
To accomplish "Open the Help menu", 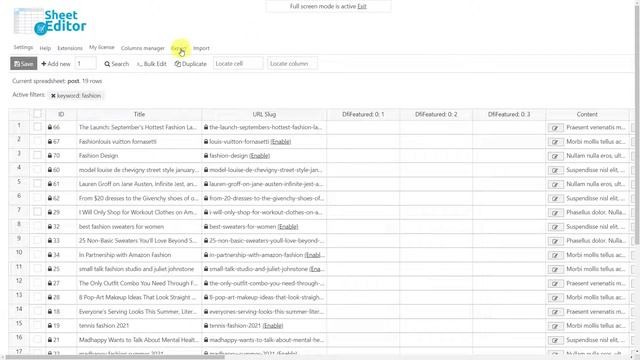I will [45, 48].
